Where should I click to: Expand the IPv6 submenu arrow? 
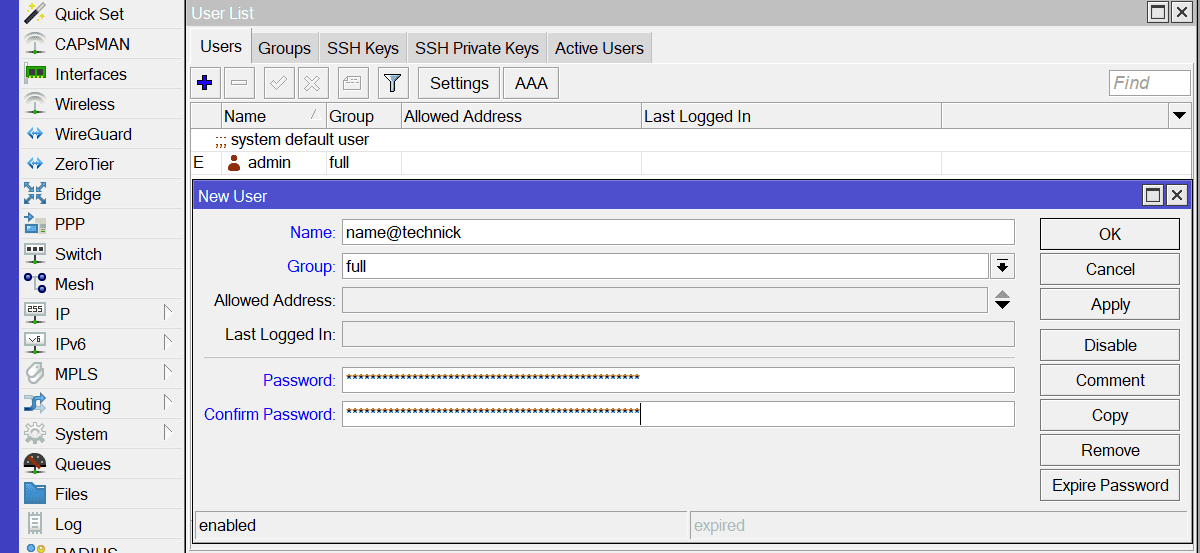point(168,343)
